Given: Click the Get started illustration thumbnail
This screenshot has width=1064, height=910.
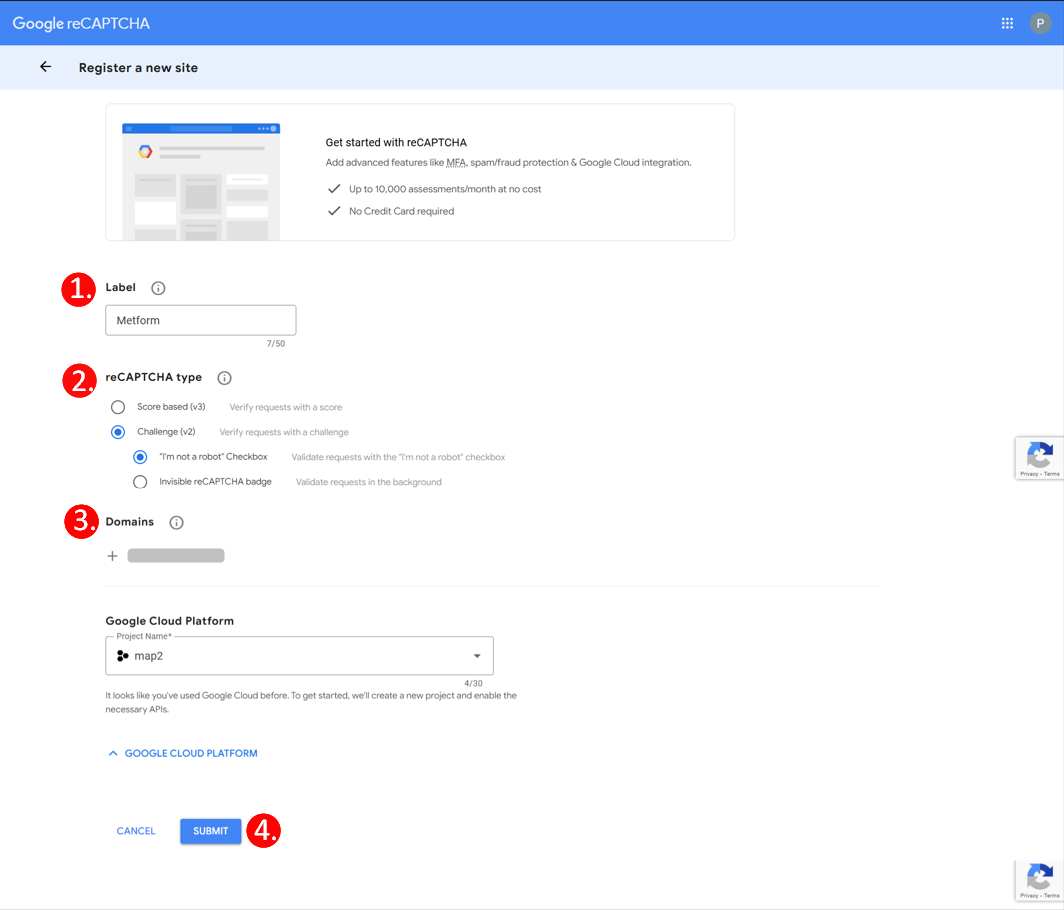Looking at the screenshot, I should pyautogui.click(x=201, y=182).
